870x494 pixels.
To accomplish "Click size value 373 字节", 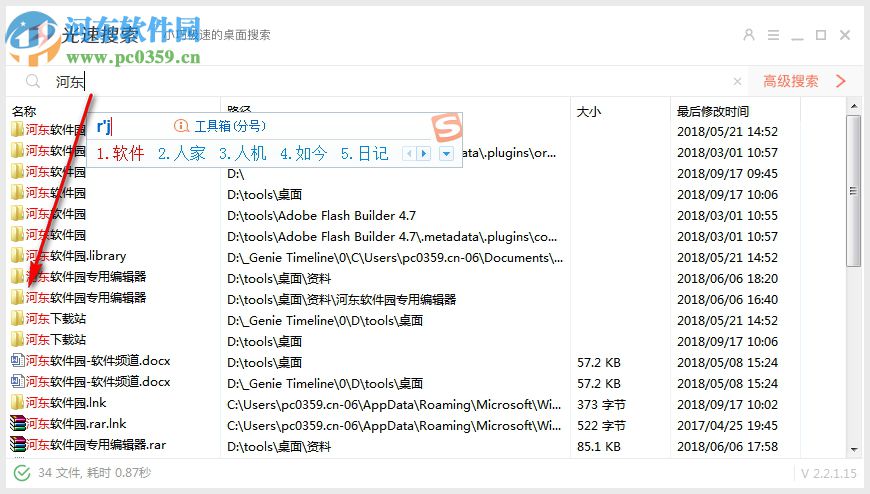I will pos(601,405).
